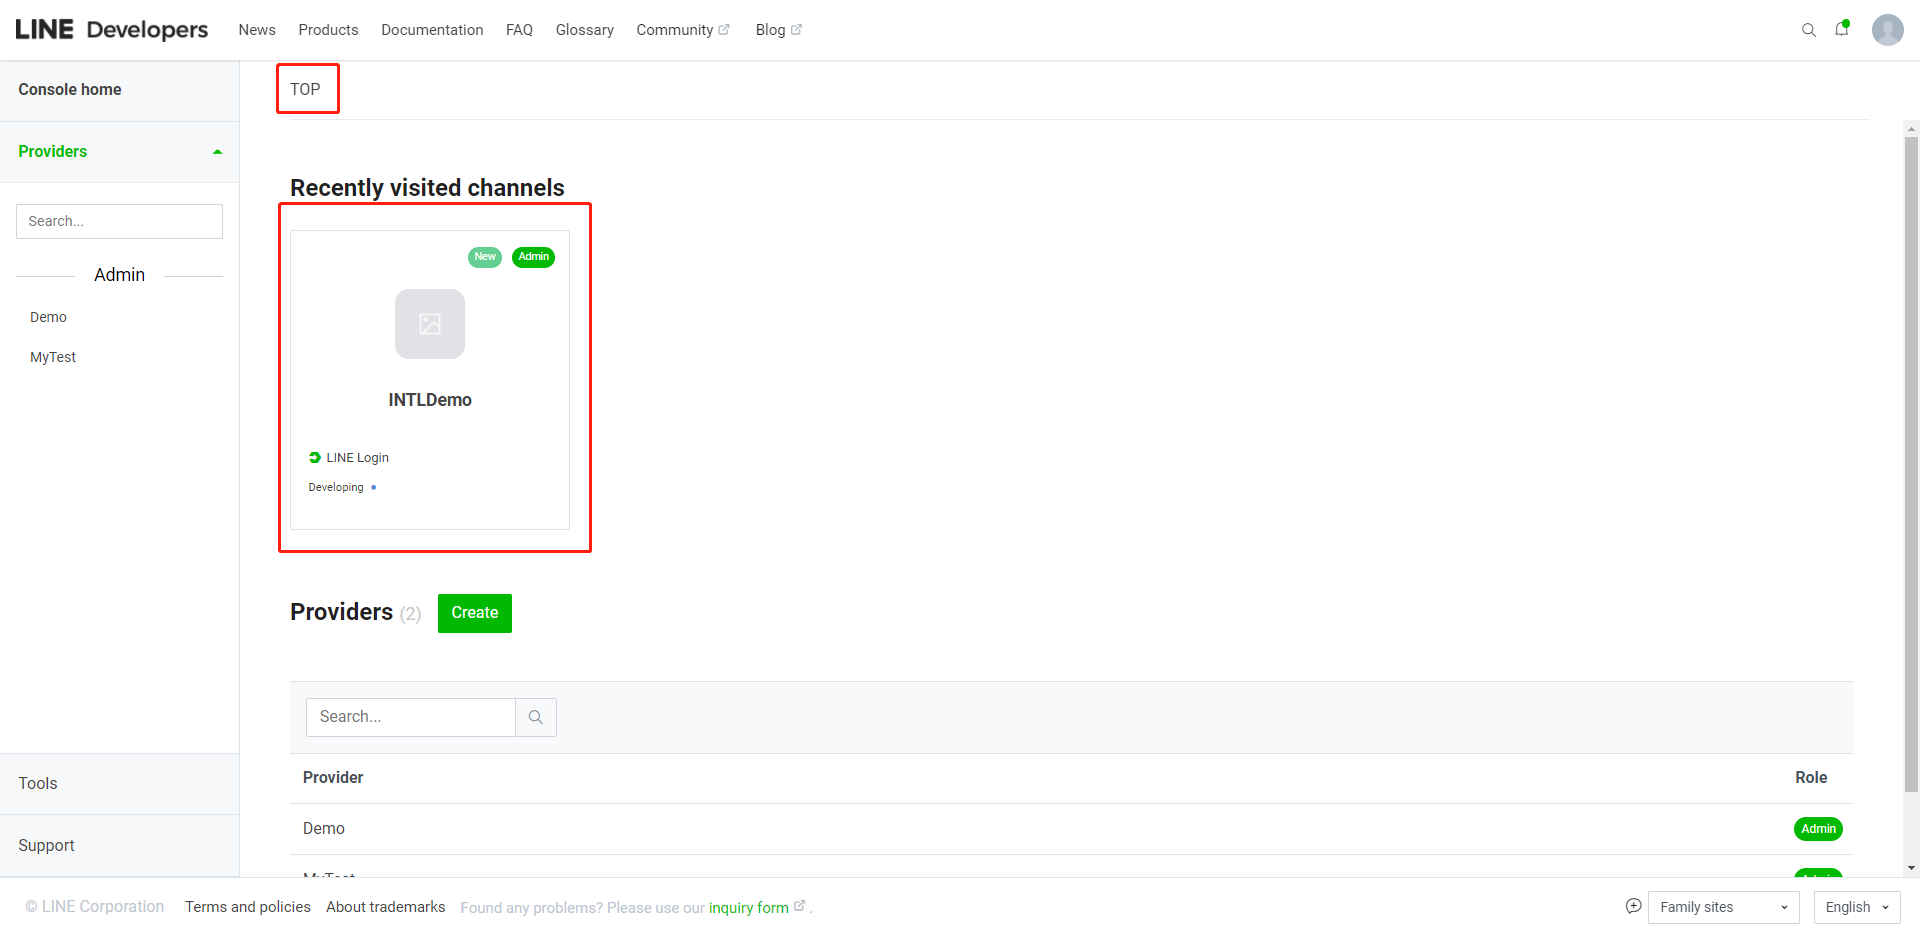The width and height of the screenshot is (1920, 937).
Task: Select the MyTest provider in sidebar
Action: pyautogui.click(x=53, y=357)
